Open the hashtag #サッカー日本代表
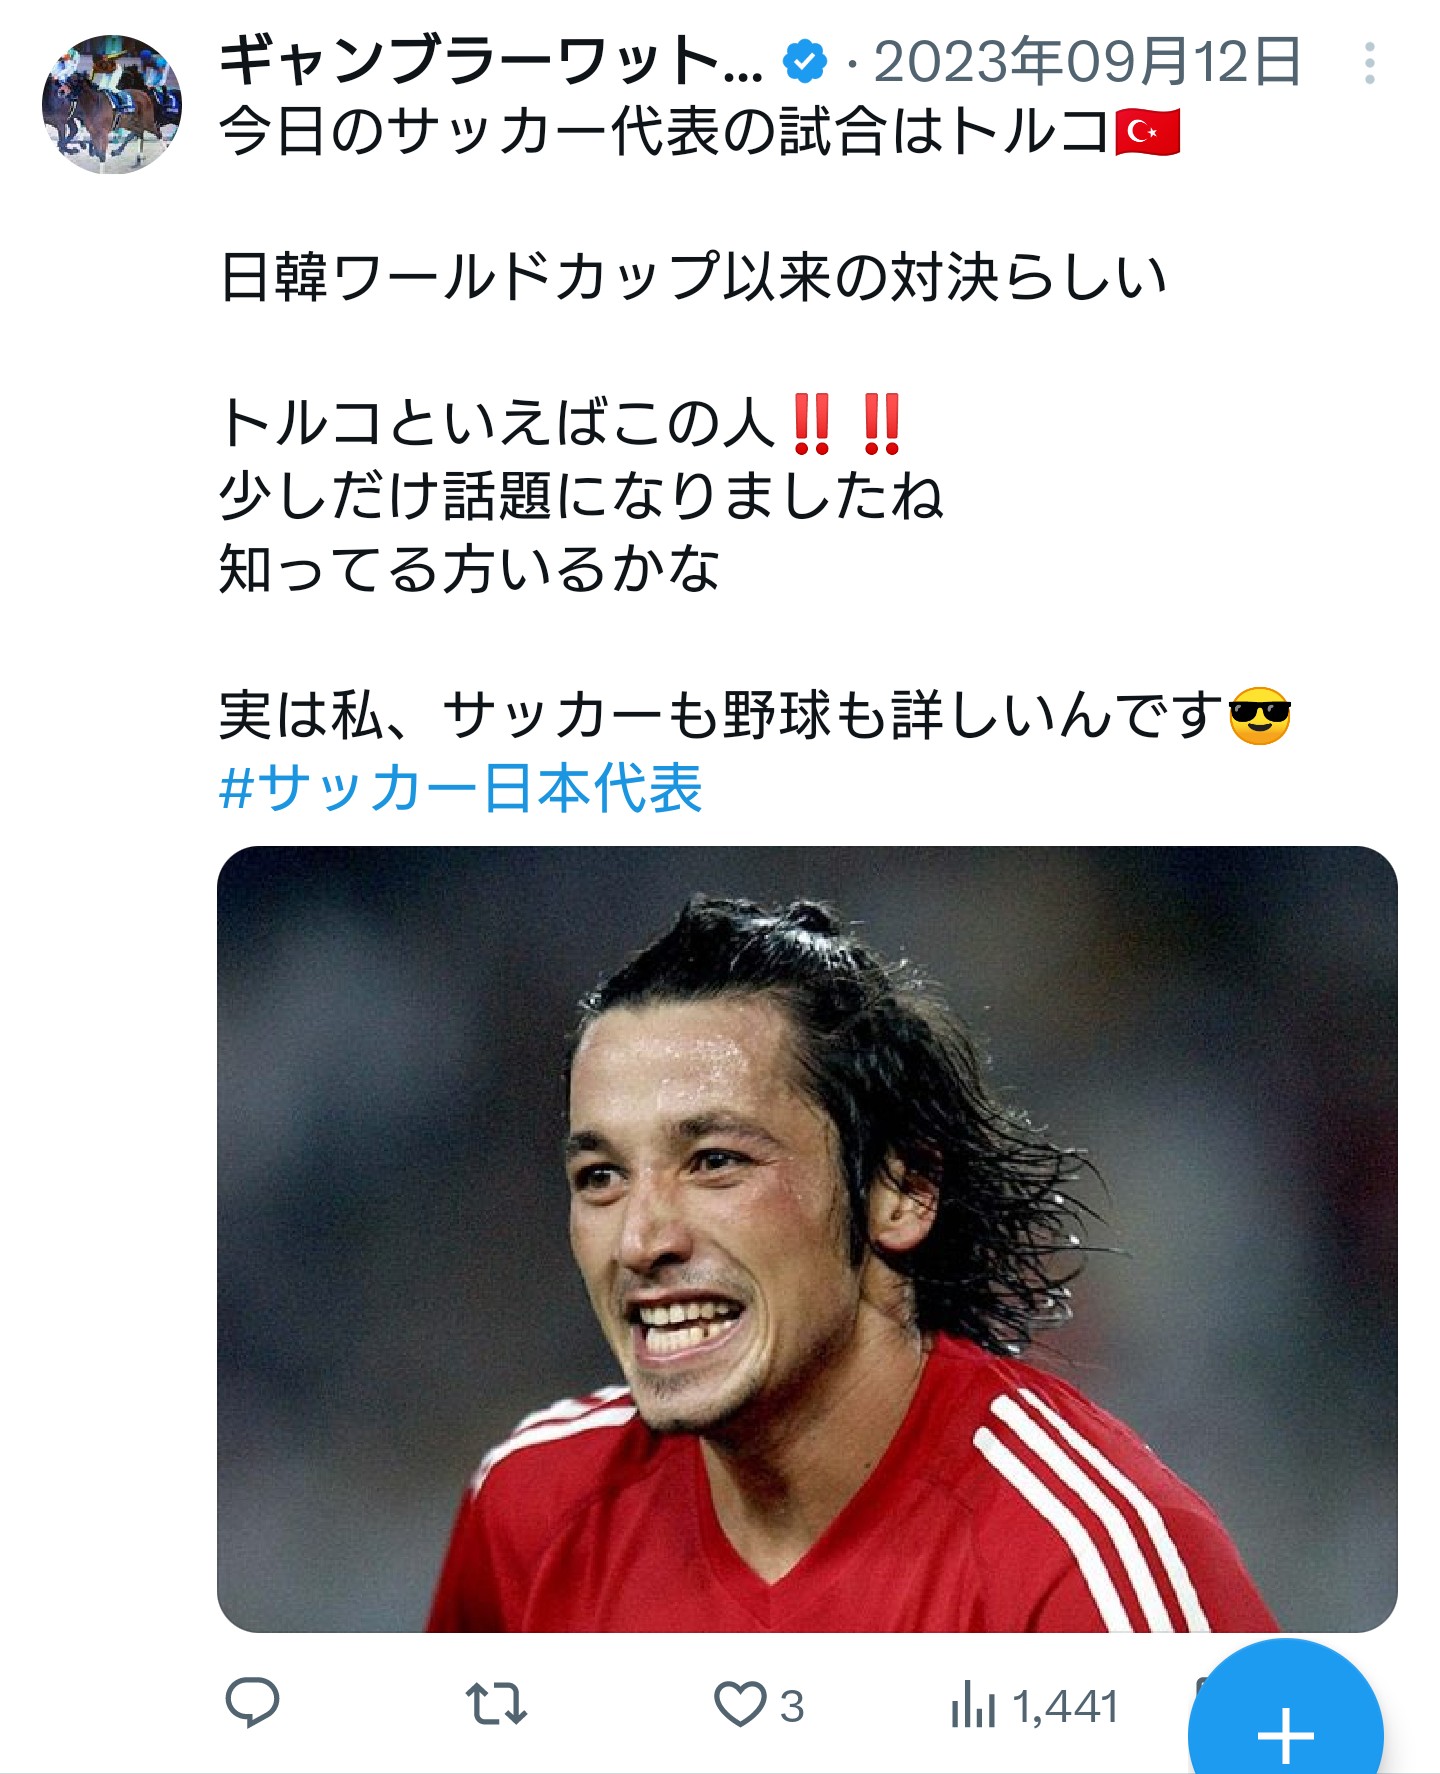The width and height of the screenshot is (1440, 1774). 460,788
